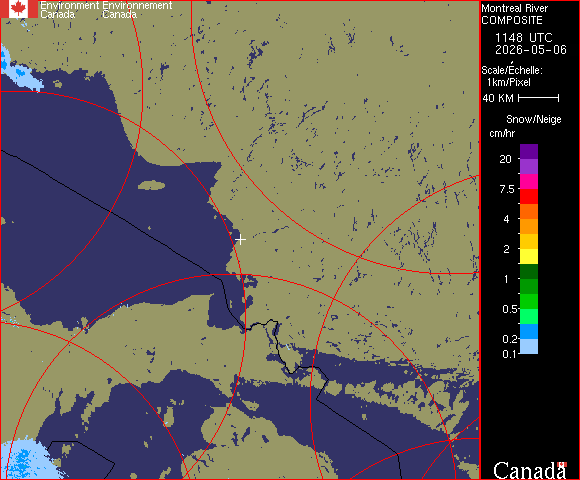
Task: Click the 2026-05-06 date label
Action: (x=531, y=50)
